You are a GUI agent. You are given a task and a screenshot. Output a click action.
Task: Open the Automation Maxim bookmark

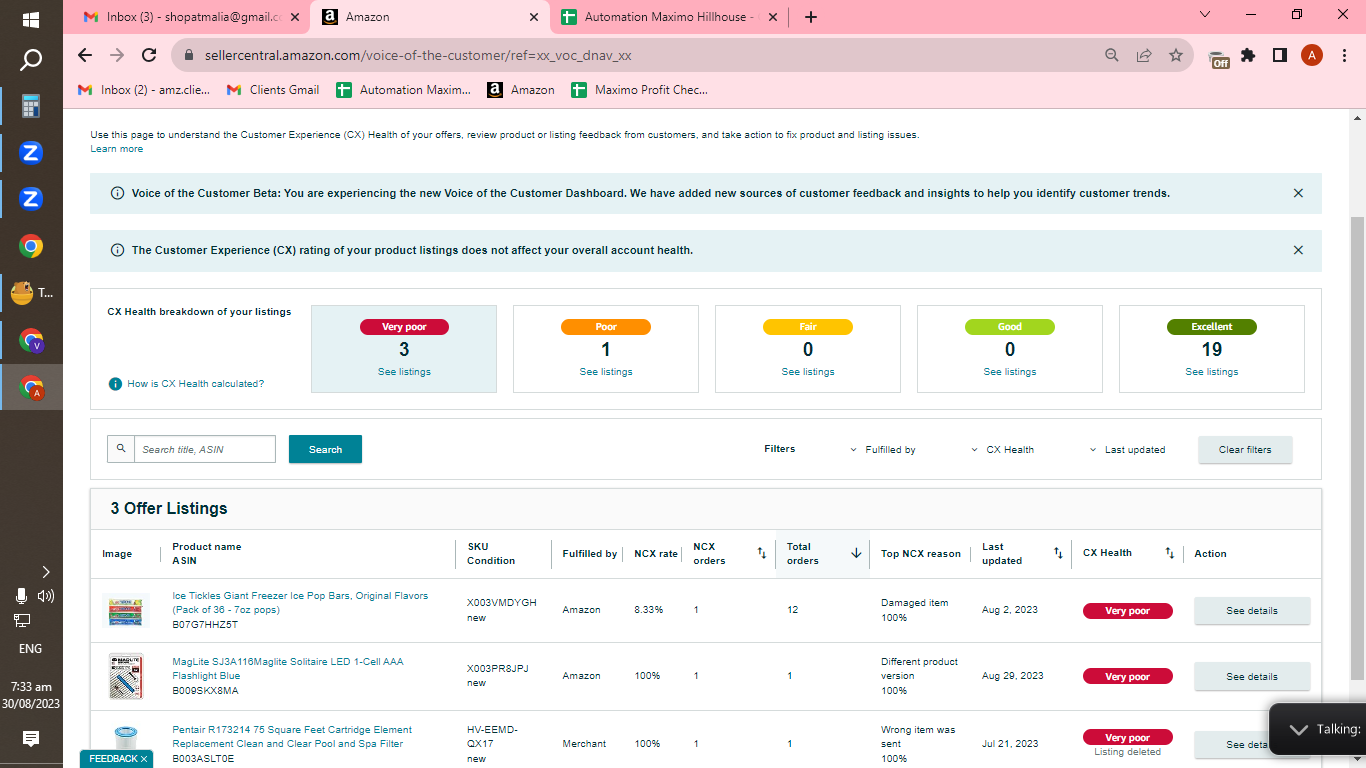[x=403, y=90]
